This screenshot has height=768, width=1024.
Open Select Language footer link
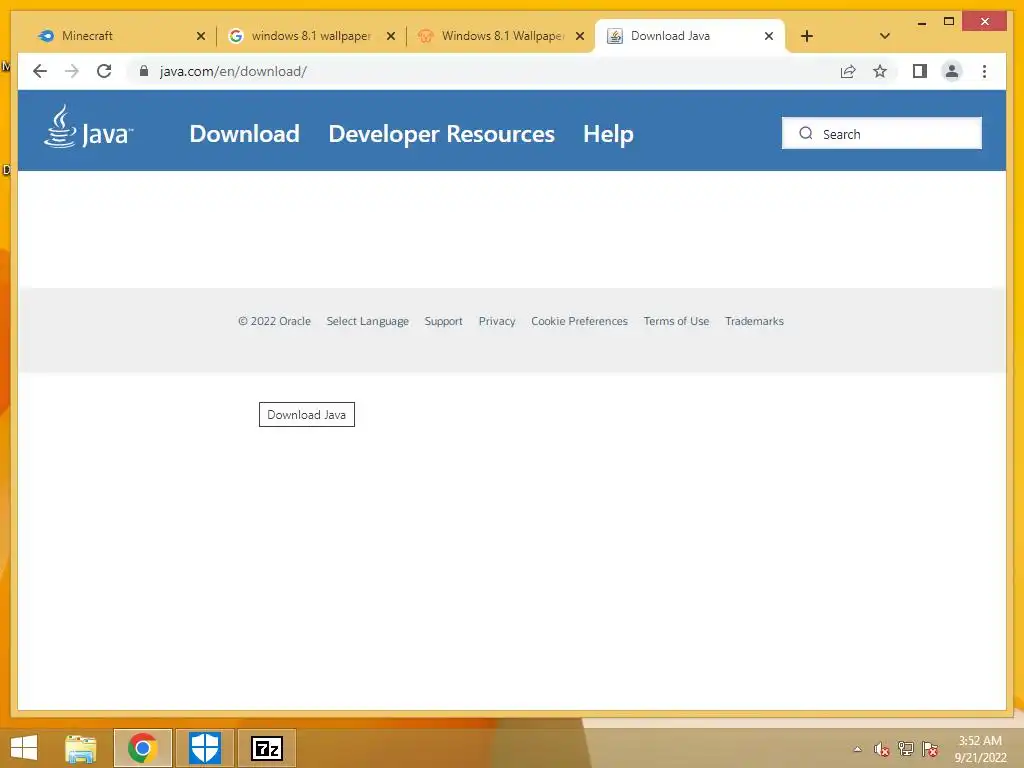click(x=368, y=321)
